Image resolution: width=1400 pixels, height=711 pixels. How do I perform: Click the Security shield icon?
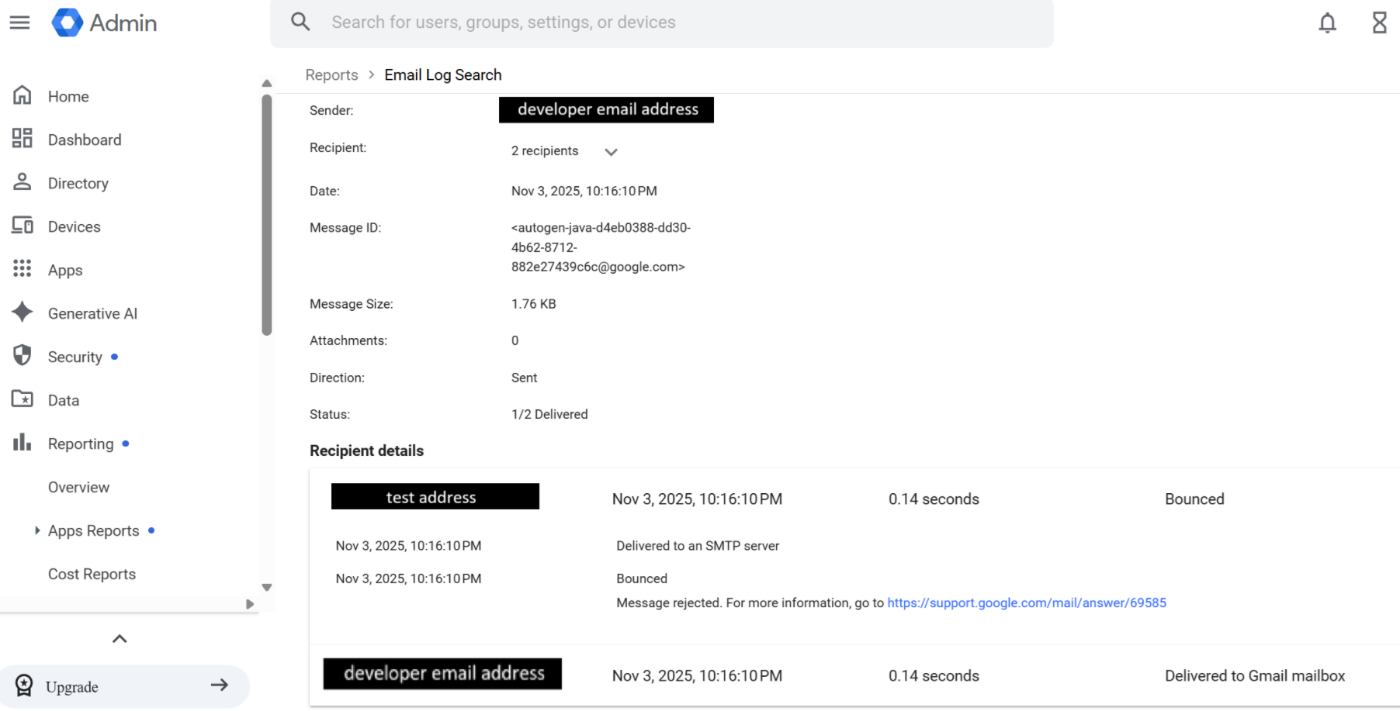click(22, 356)
